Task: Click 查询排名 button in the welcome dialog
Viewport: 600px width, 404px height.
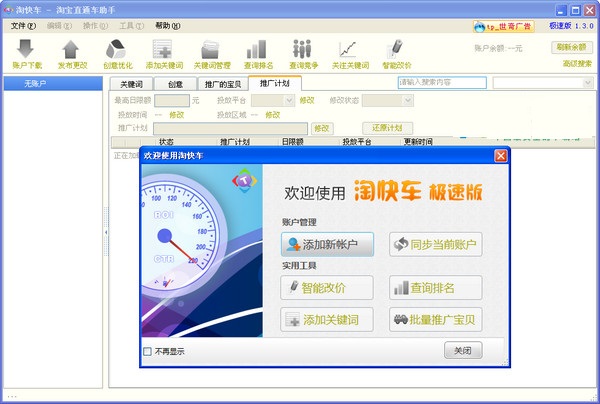Action: coord(436,287)
